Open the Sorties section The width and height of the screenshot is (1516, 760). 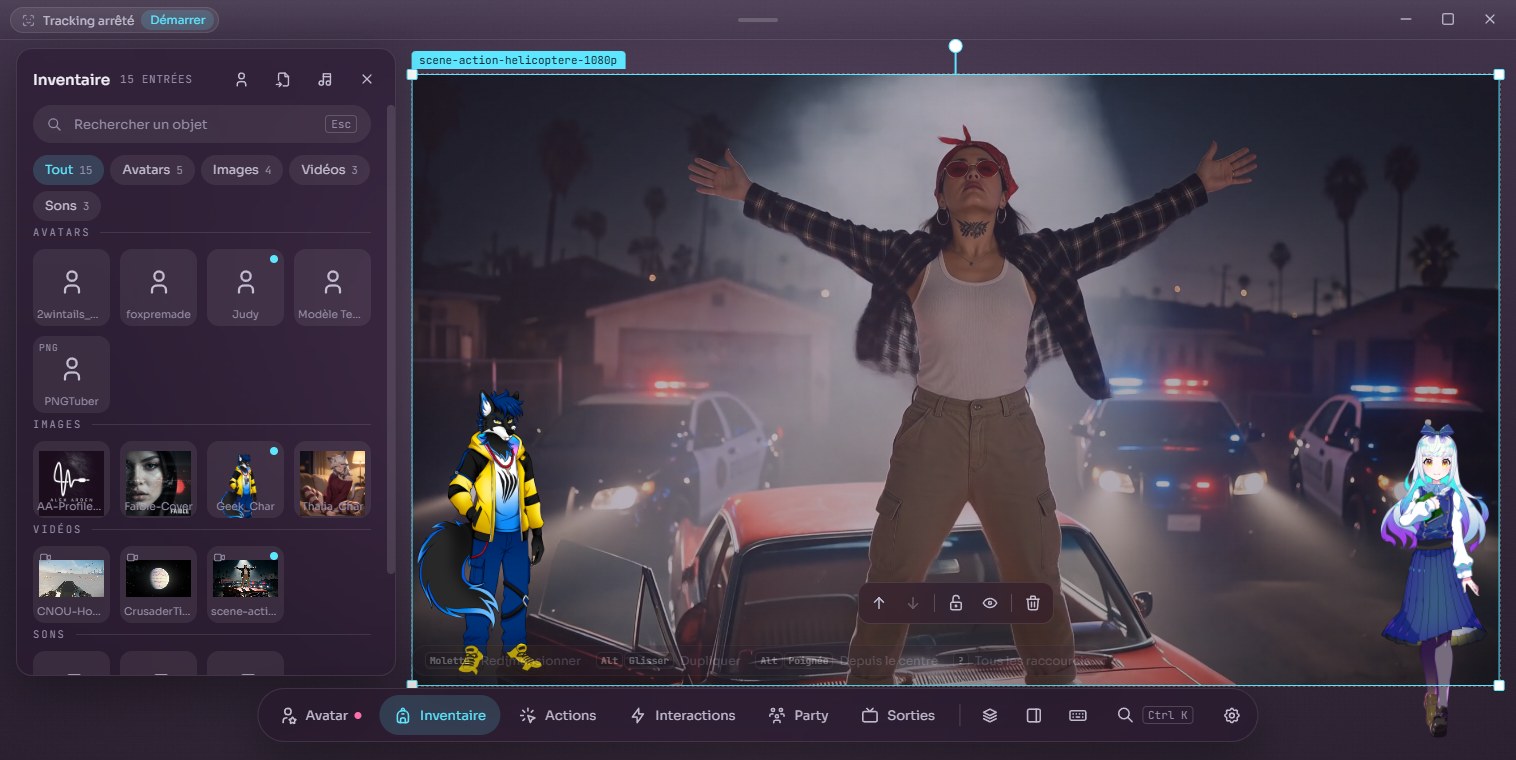(x=898, y=715)
